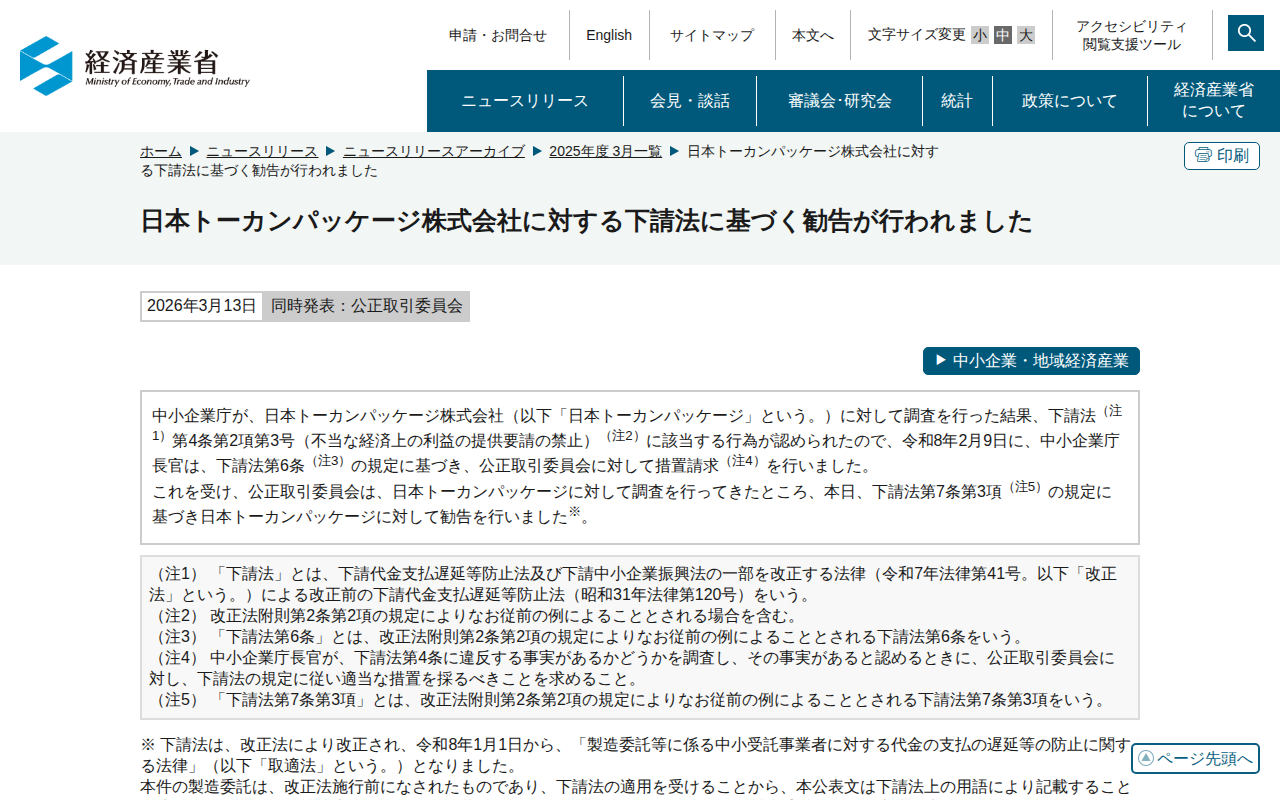Open サイトマップ link
Image resolution: width=1280 pixels, height=800 pixels.
click(712, 35)
